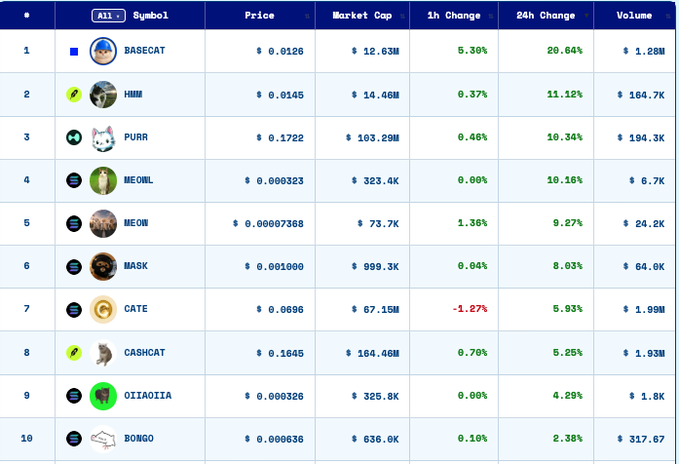Sort the table by Market Cap column

coord(362,16)
